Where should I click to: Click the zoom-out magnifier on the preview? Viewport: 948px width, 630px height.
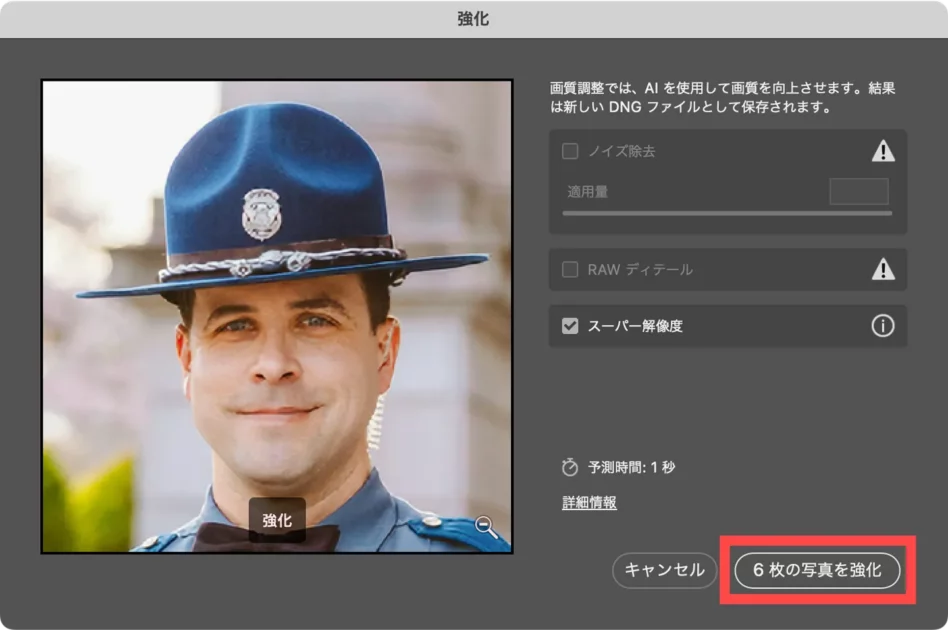486,527
